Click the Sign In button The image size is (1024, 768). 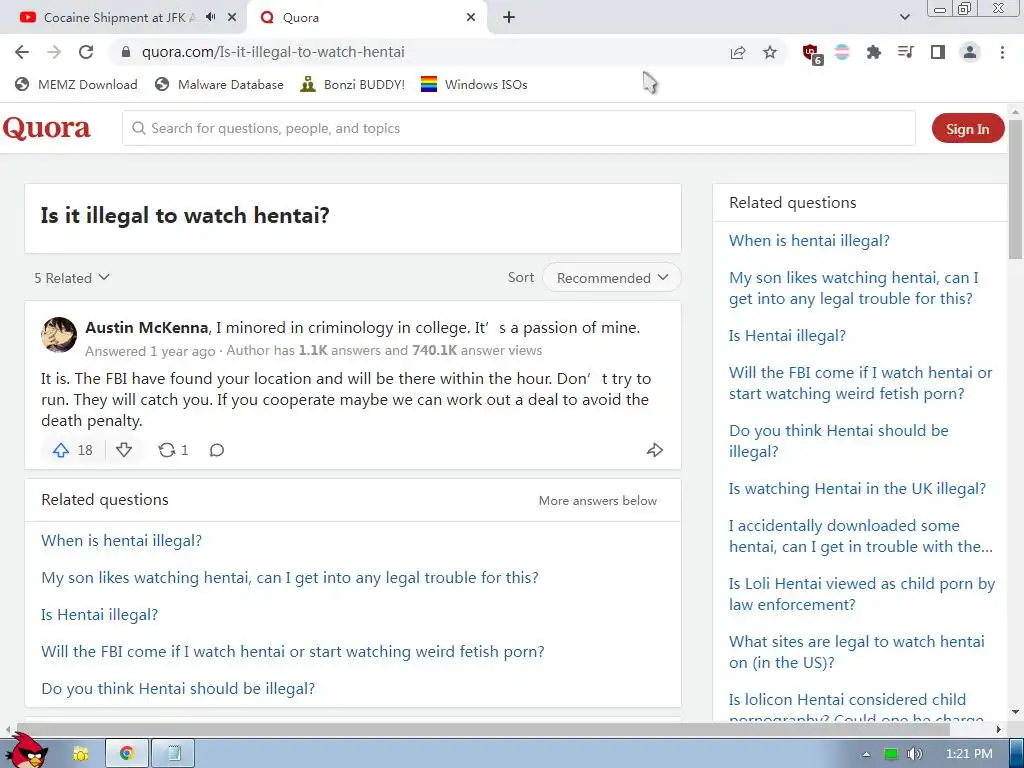(967, 129)
